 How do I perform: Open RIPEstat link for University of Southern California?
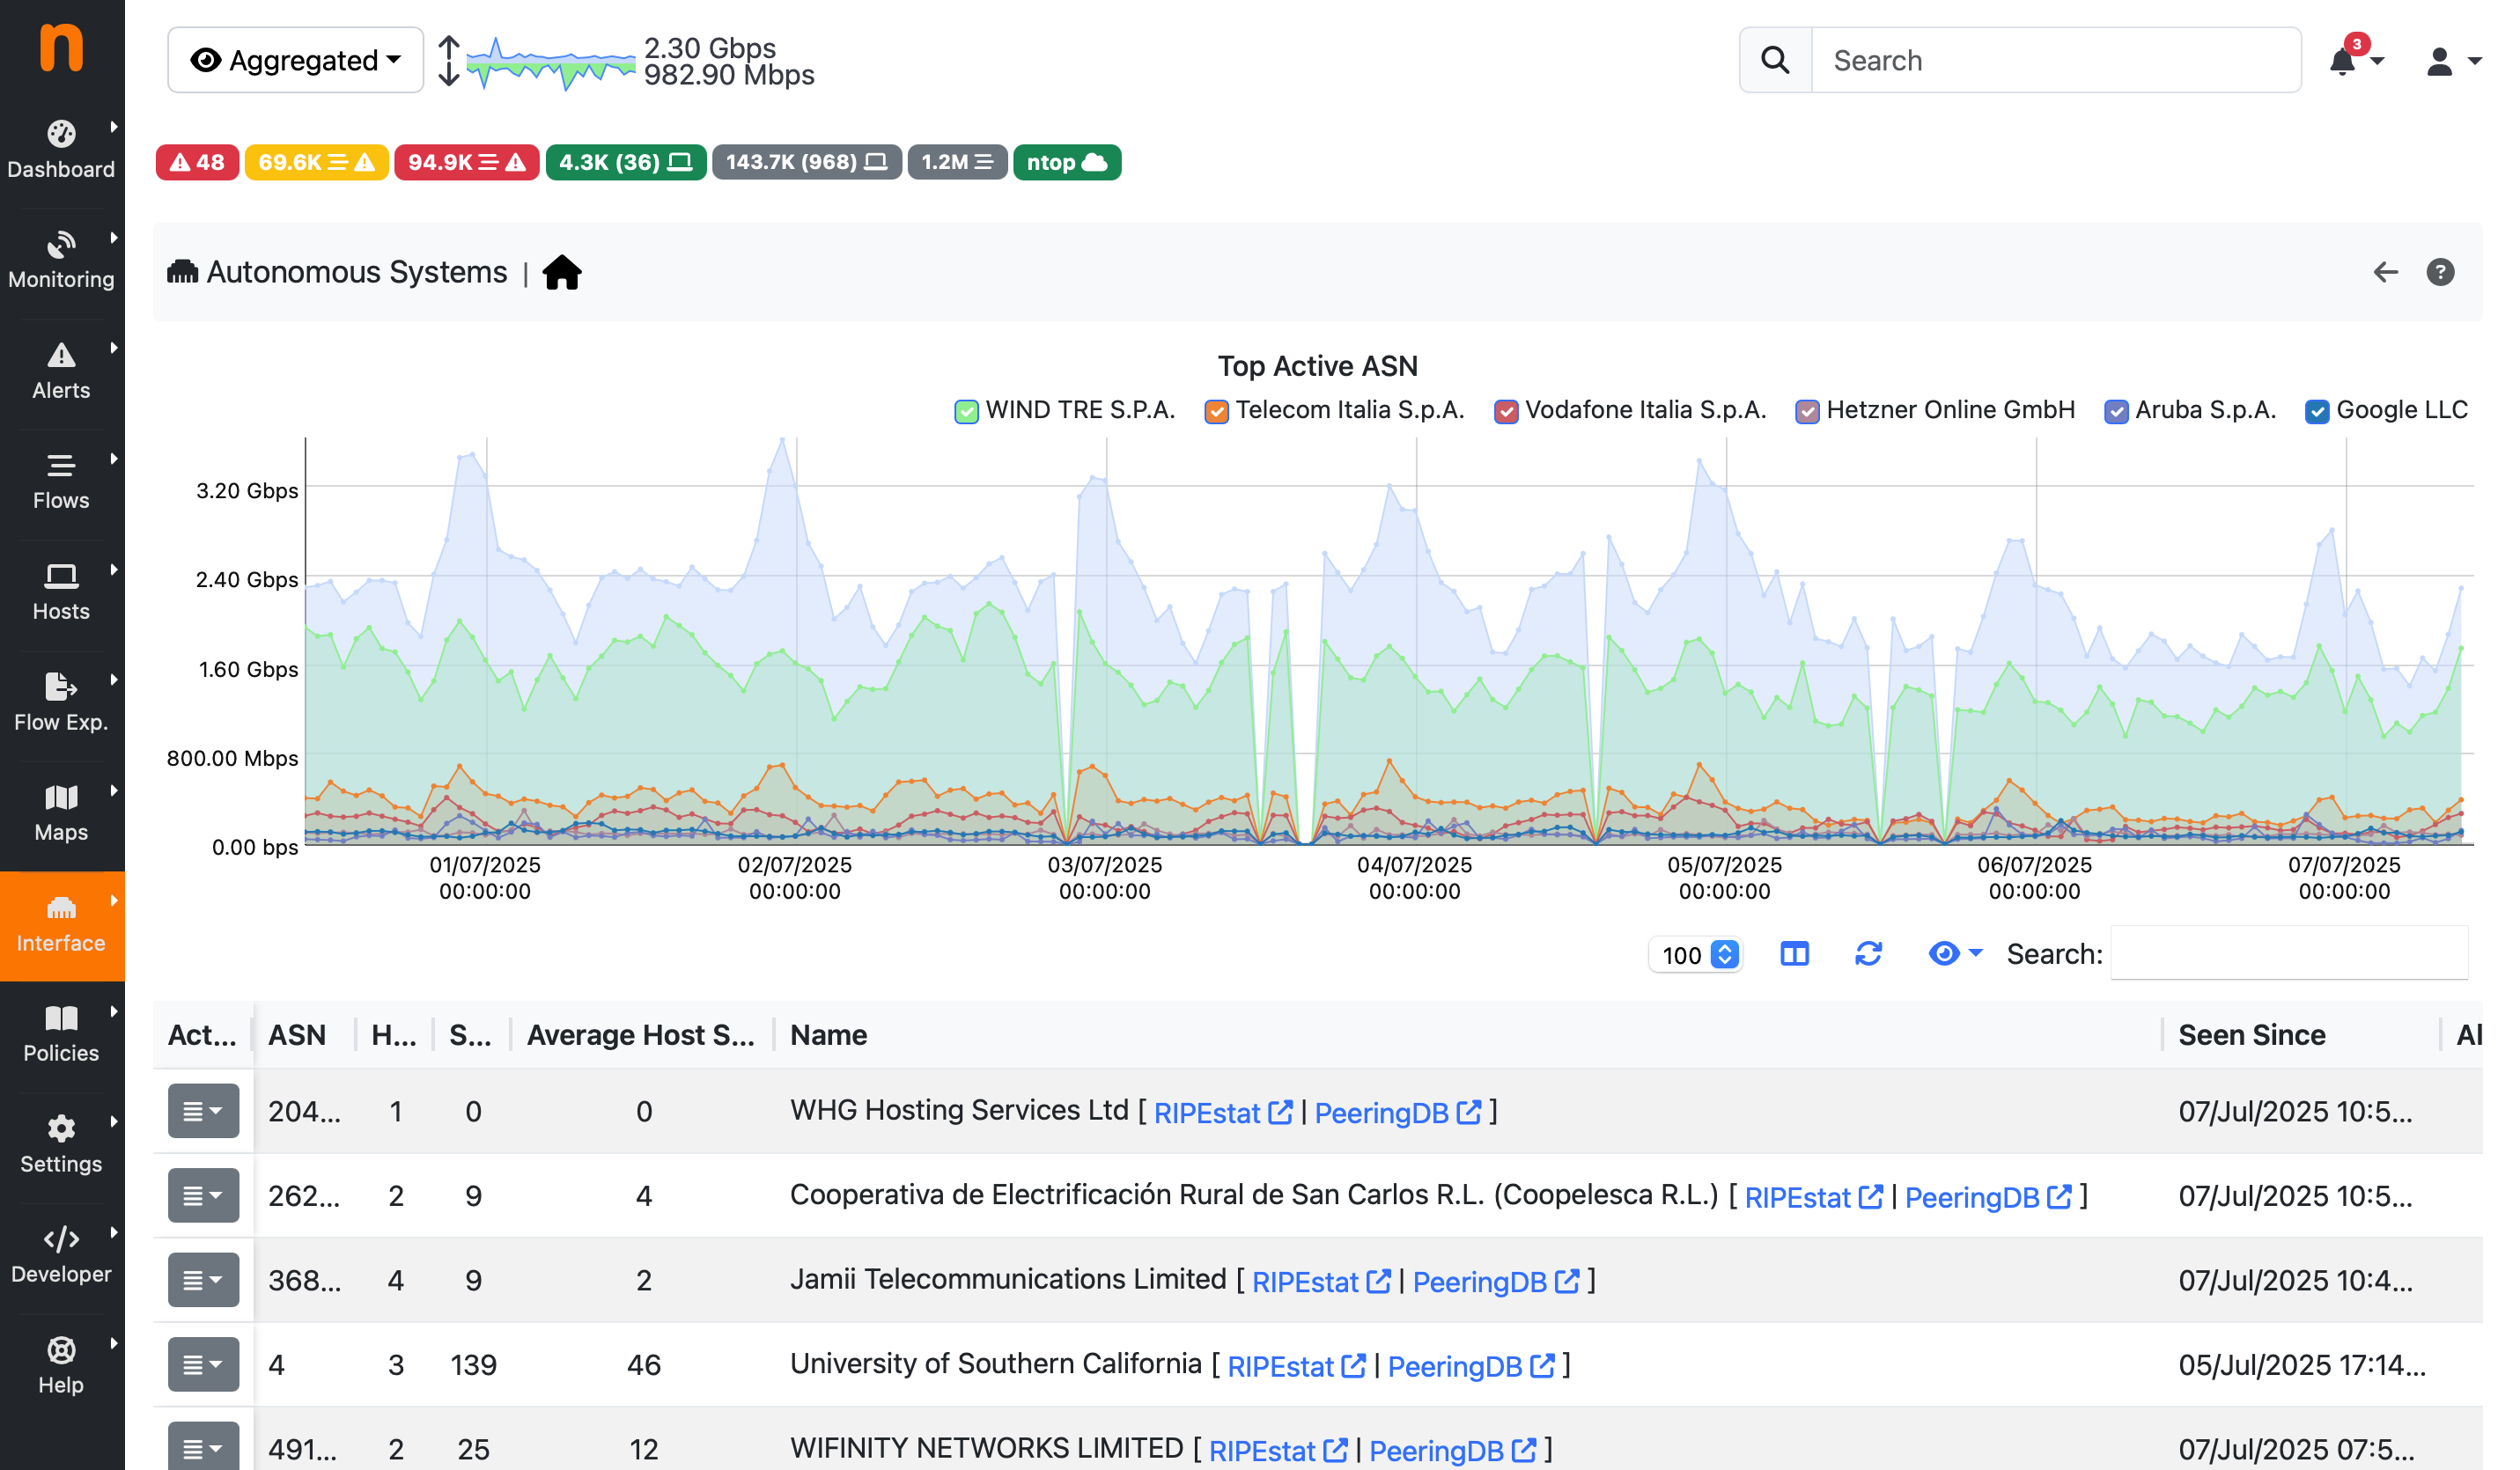click(1296, 1366)
